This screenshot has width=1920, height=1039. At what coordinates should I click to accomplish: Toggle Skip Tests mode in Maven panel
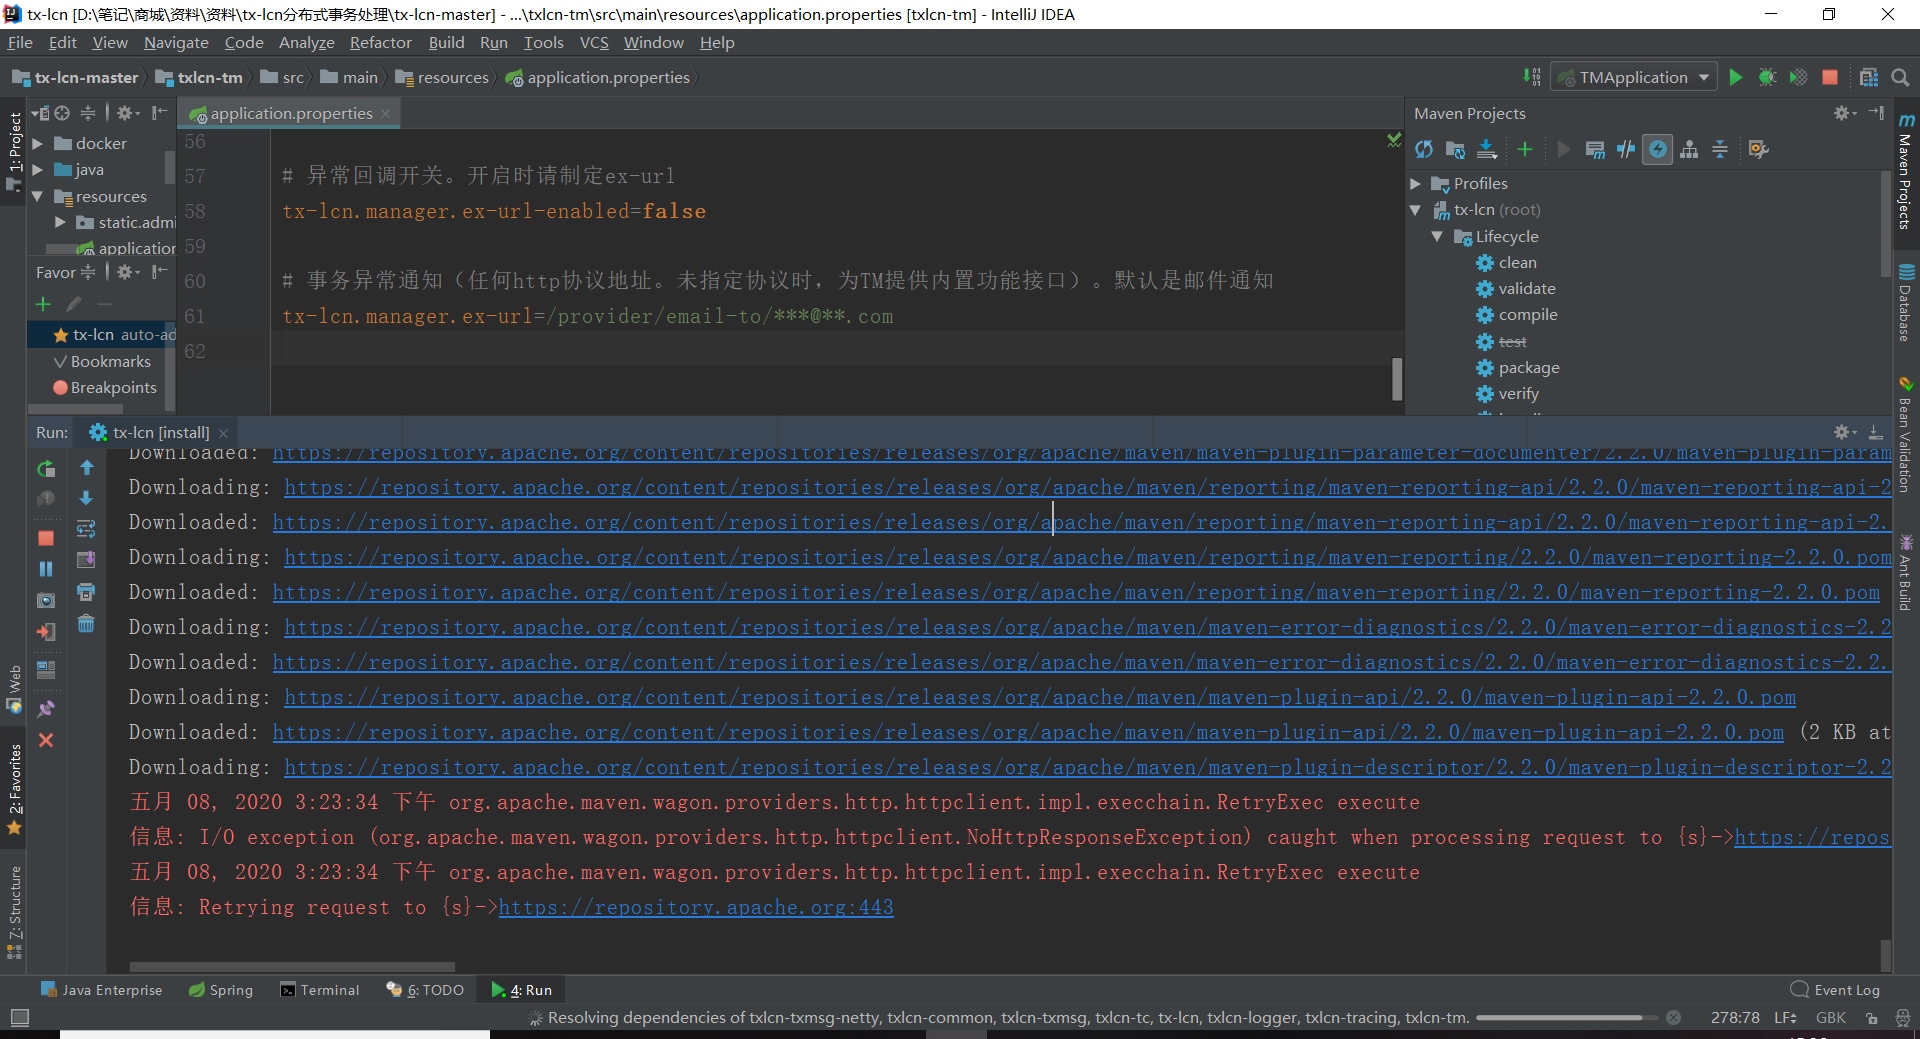(x=1658, y=150)
